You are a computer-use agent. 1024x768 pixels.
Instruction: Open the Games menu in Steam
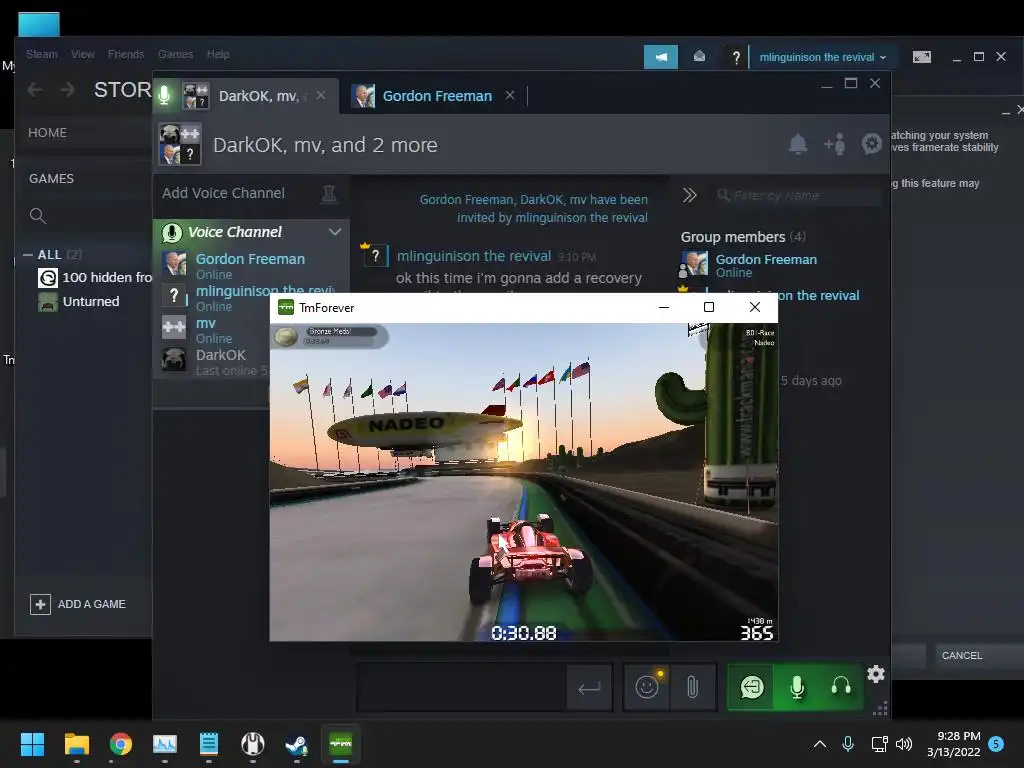[175, 54]
